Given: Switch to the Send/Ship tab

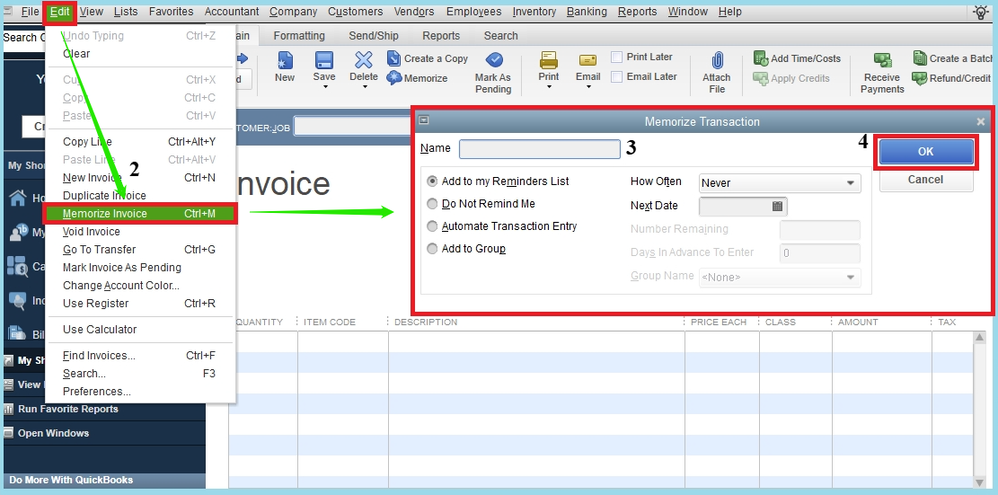Looking at the screenshot, I should 374,36.
